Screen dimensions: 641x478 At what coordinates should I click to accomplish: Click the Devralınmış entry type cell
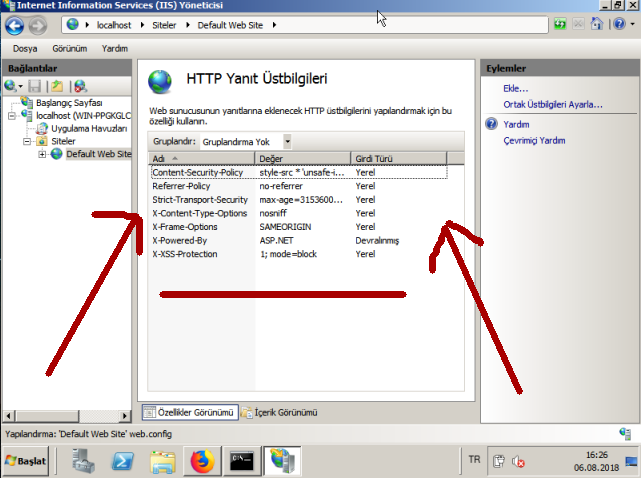coord(377,240)
